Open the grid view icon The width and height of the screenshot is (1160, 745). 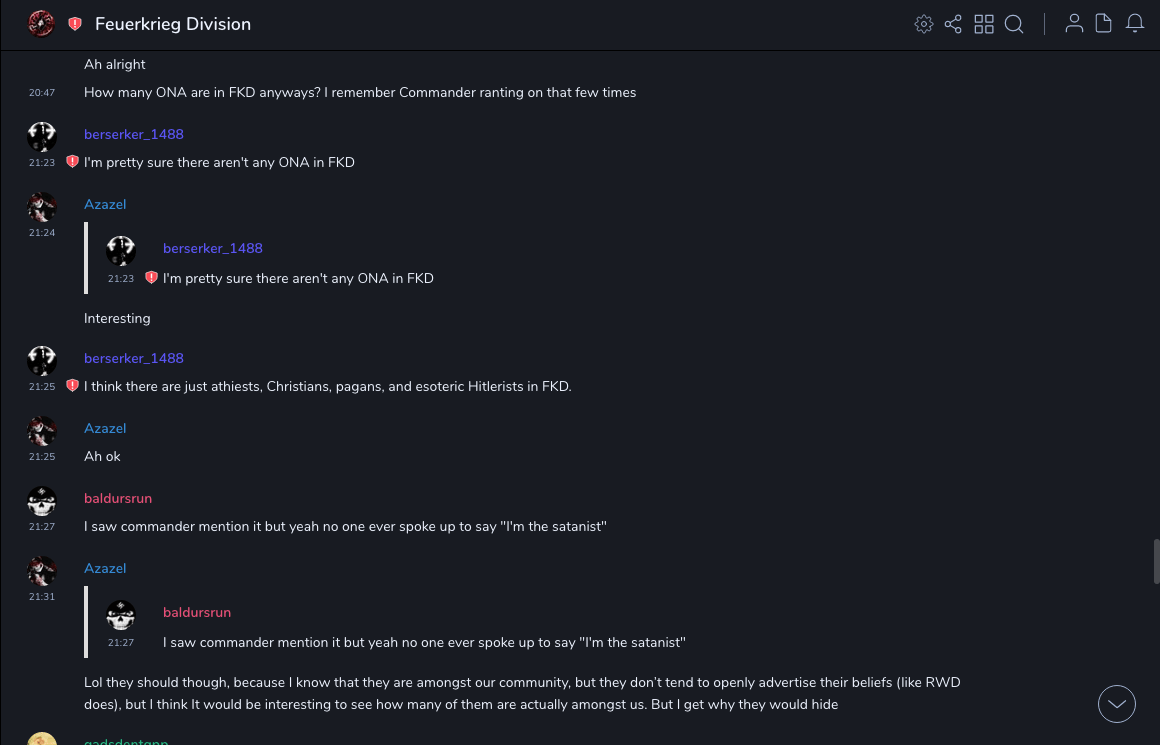(984, 24)
